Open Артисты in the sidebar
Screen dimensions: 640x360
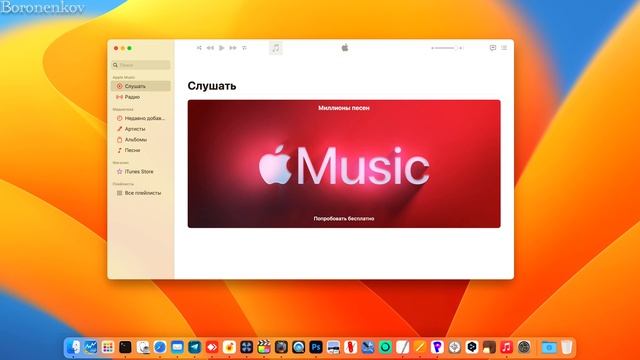pyautogui.click(x=141, y=129)
